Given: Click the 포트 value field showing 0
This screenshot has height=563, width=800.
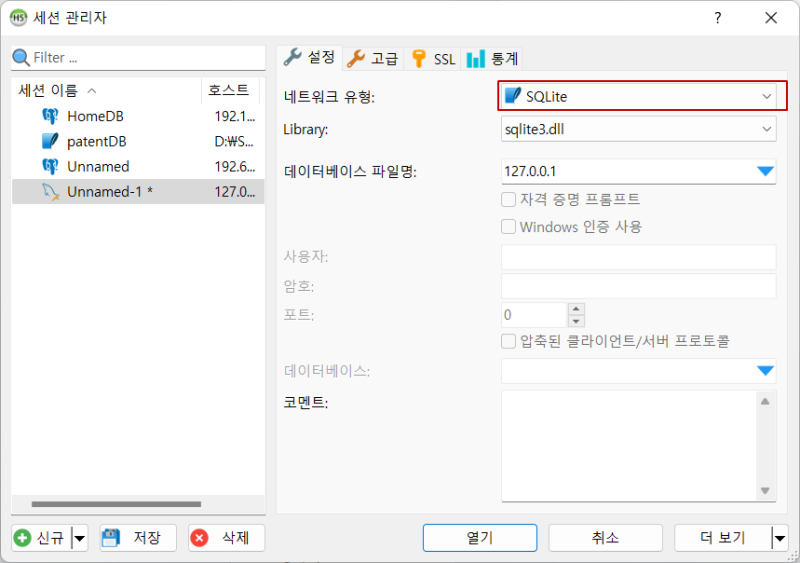Looking at the screenshot, I should point(534,315).
